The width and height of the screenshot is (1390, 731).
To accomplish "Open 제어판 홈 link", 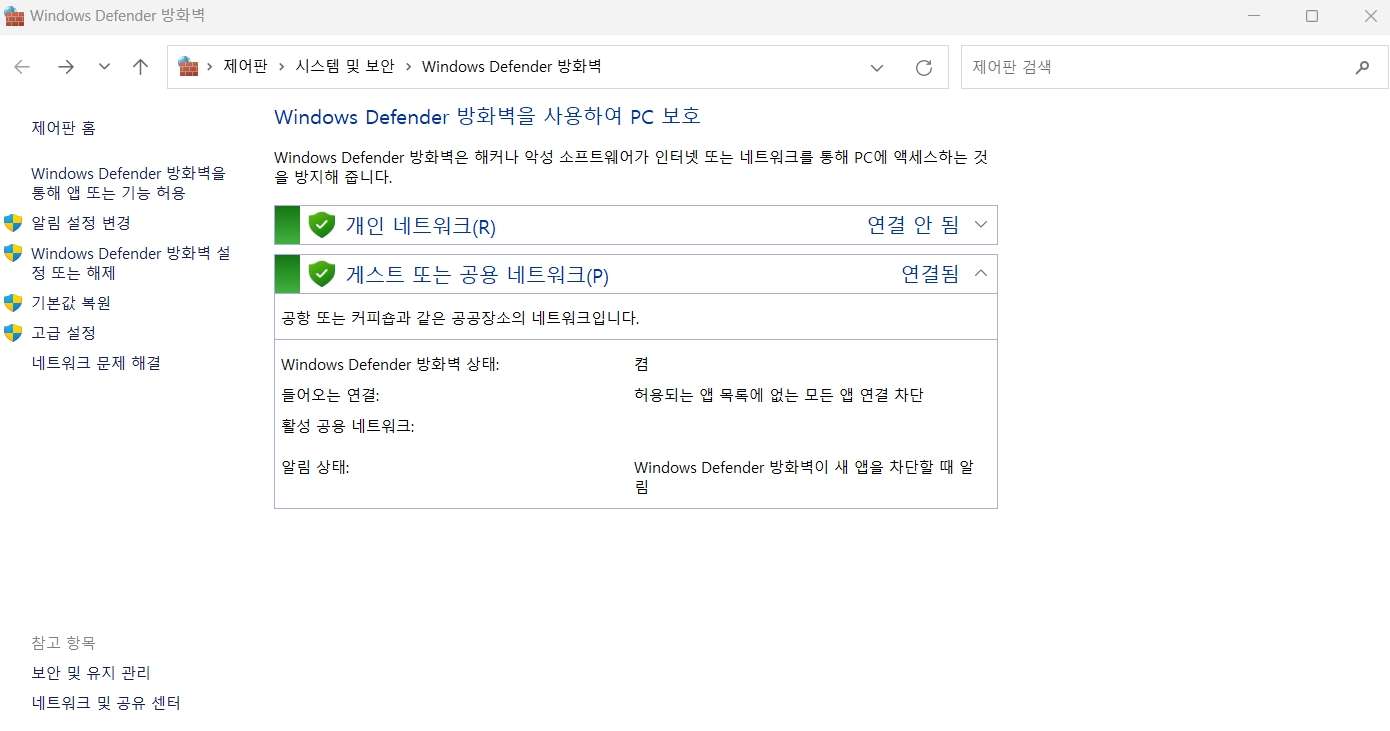I will click(x=64, y=128).
